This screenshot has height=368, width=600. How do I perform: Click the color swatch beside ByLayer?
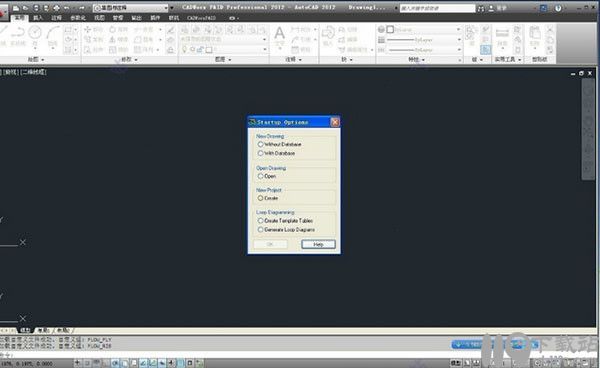point(390,29)
